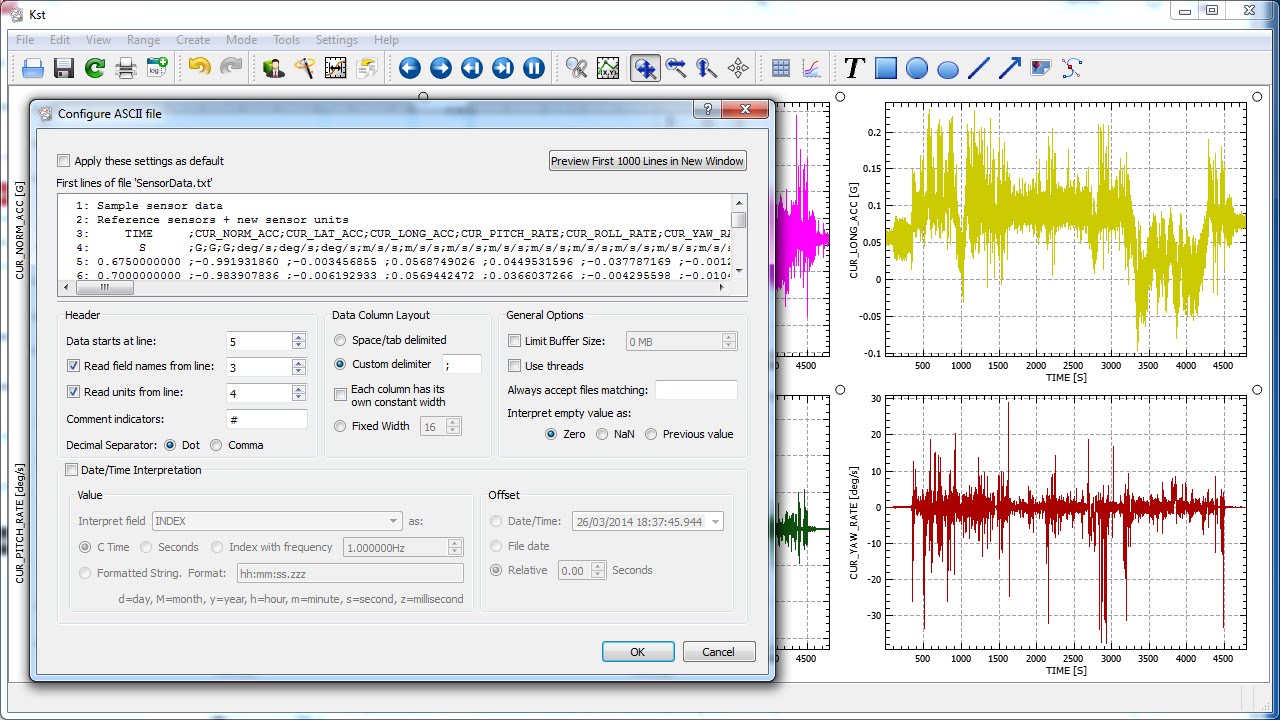This screenshot has width=1280, height=720.
Task: Click the log entry icon
Action: click(157, 68)
